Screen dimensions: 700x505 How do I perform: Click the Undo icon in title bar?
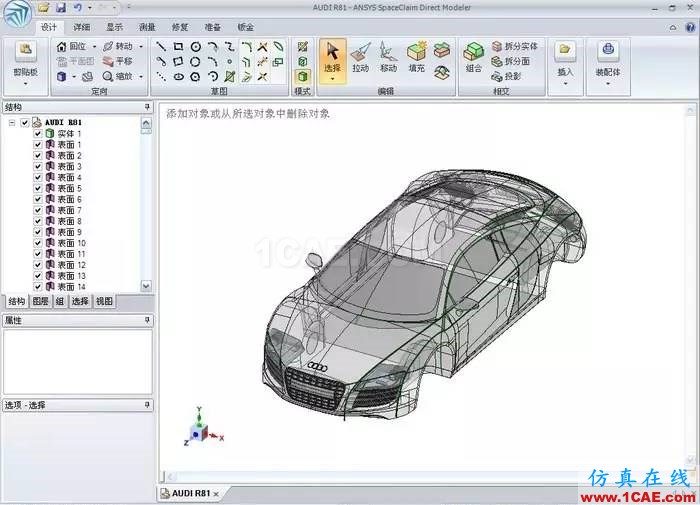click(x=78, y=8)
